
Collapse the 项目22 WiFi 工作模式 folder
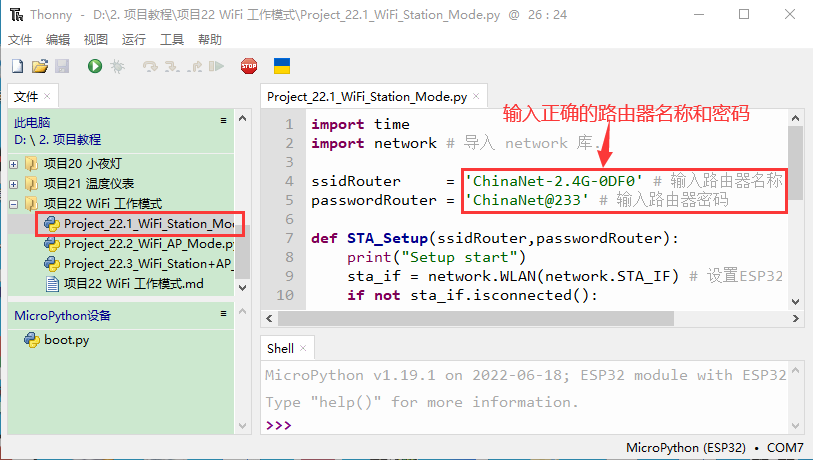(14, 204)
